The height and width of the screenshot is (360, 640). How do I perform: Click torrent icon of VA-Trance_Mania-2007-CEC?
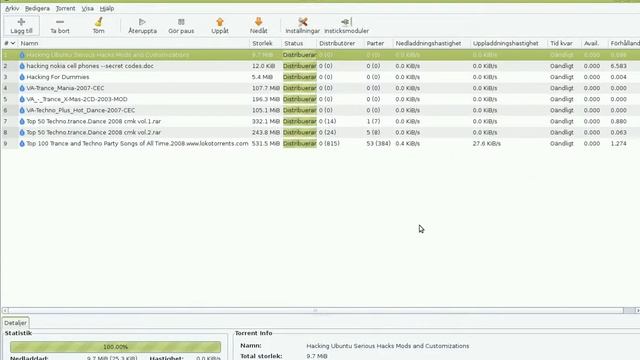22,88
